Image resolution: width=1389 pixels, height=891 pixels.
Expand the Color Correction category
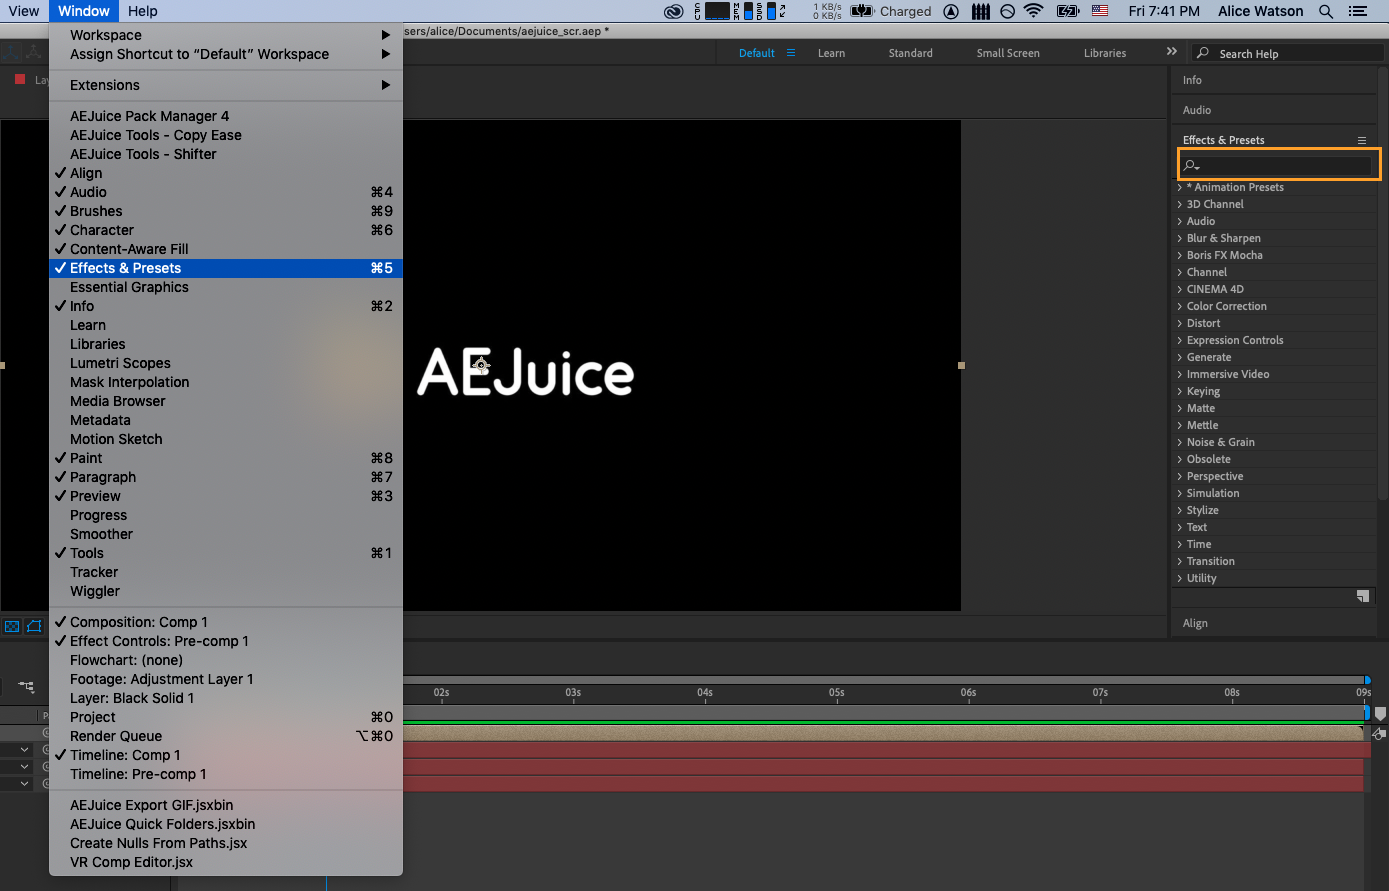1180,306
